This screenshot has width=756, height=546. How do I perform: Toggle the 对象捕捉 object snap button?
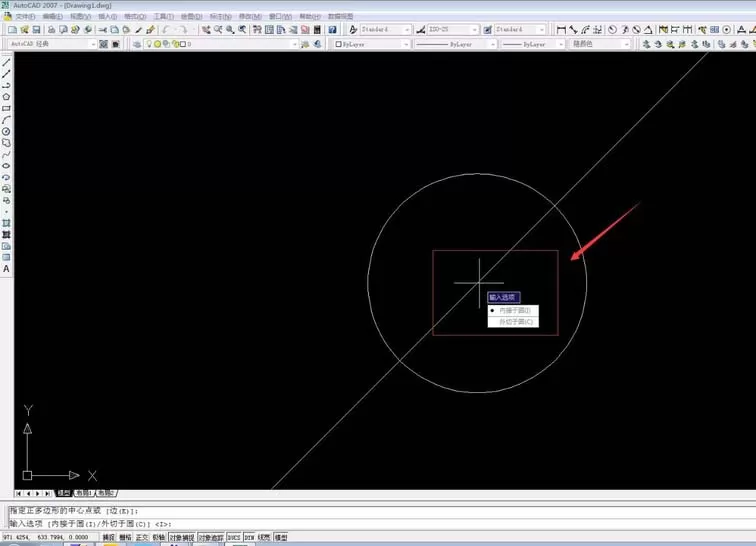point(182,537)
